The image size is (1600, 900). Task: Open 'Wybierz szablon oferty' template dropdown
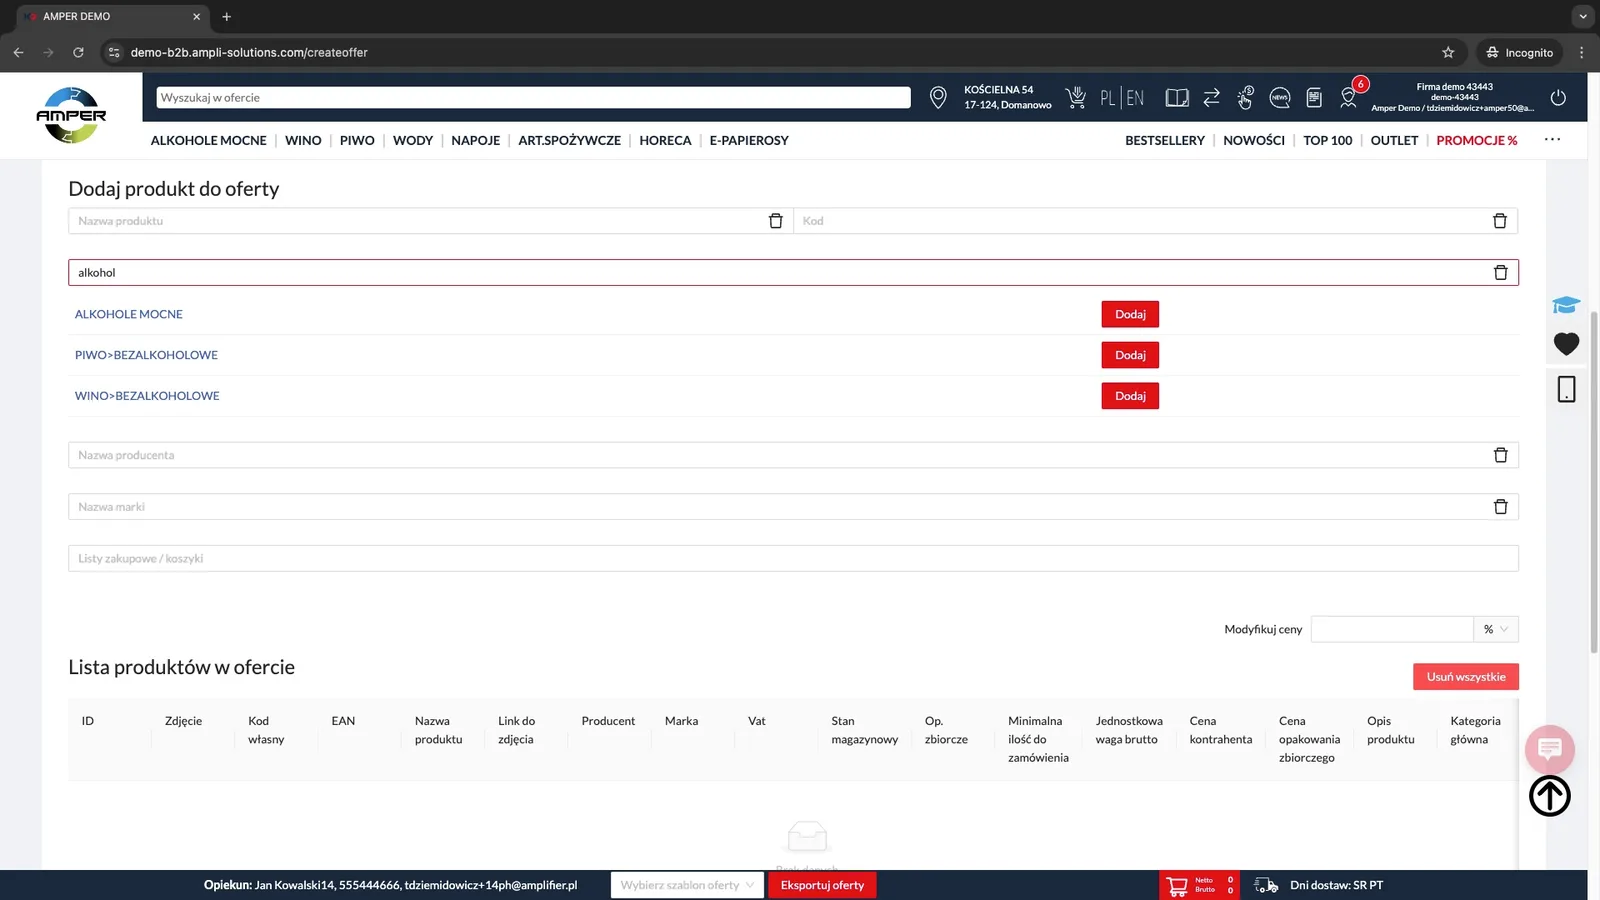click(687, 885)
